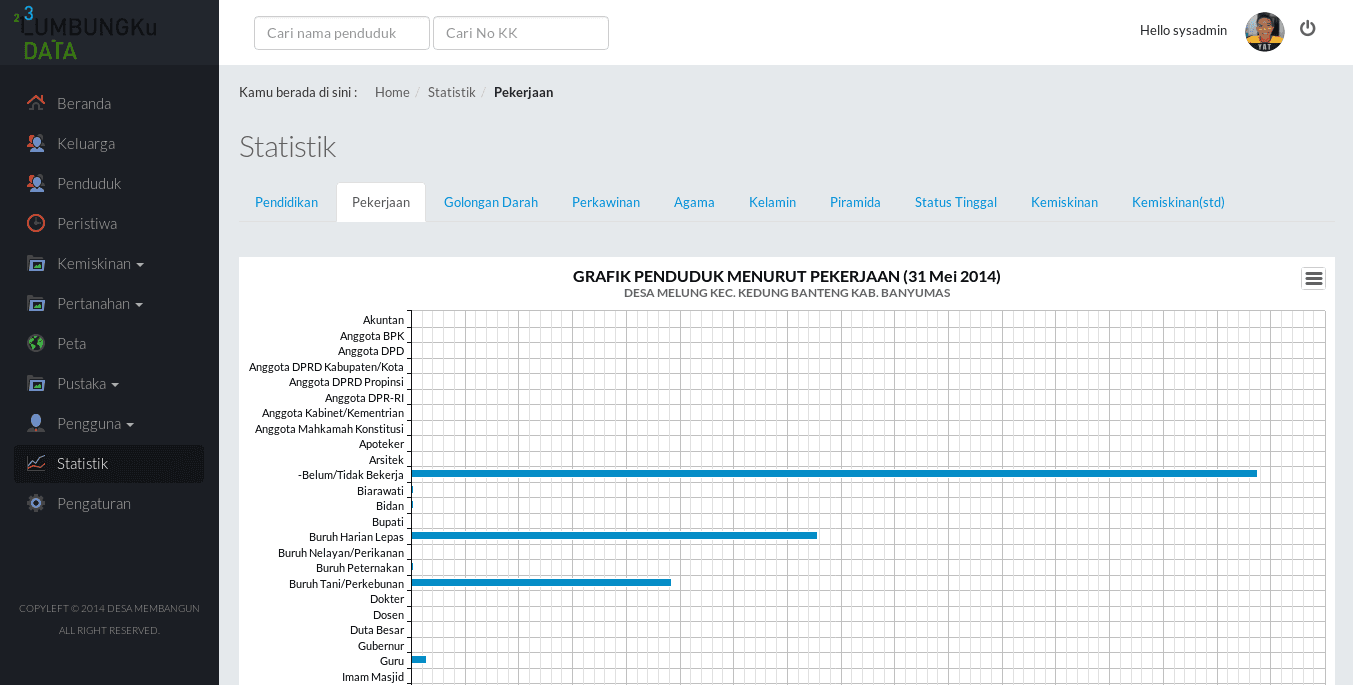Click the sysadmin avatar picture

tap(1265, 32)
